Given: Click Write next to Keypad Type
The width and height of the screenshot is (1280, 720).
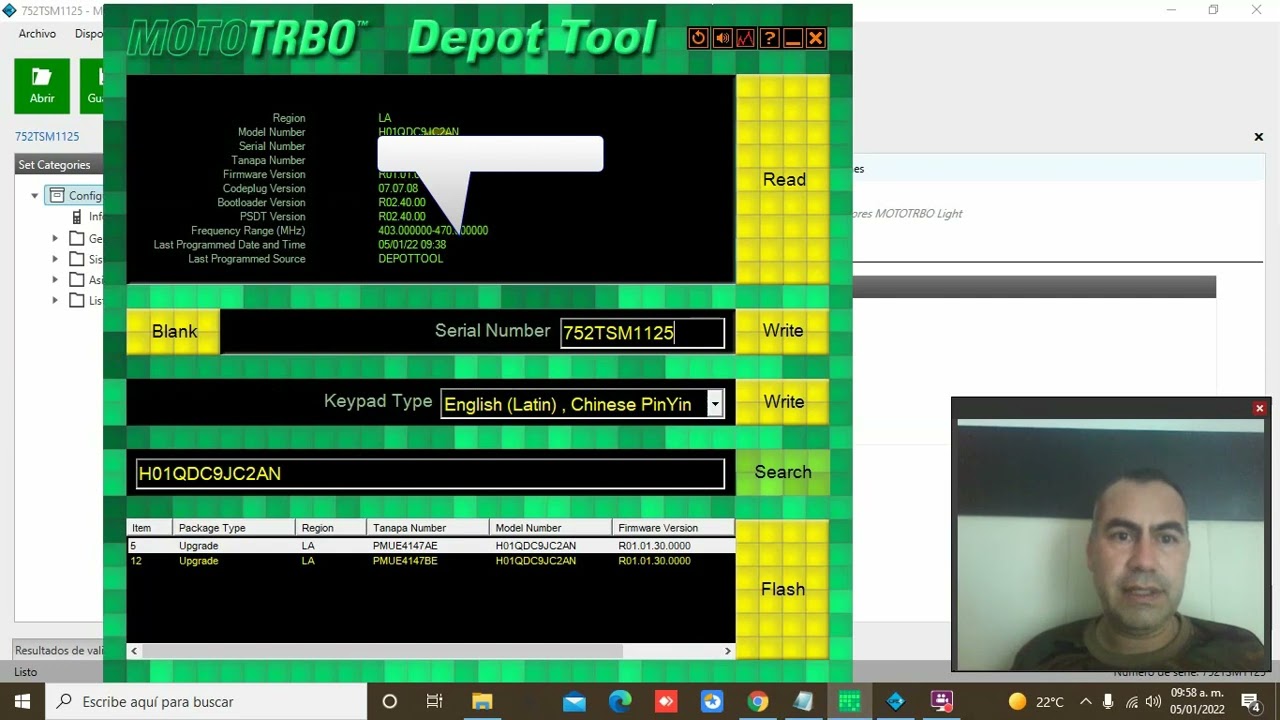Looking at the screenshot, I should 783,402.
